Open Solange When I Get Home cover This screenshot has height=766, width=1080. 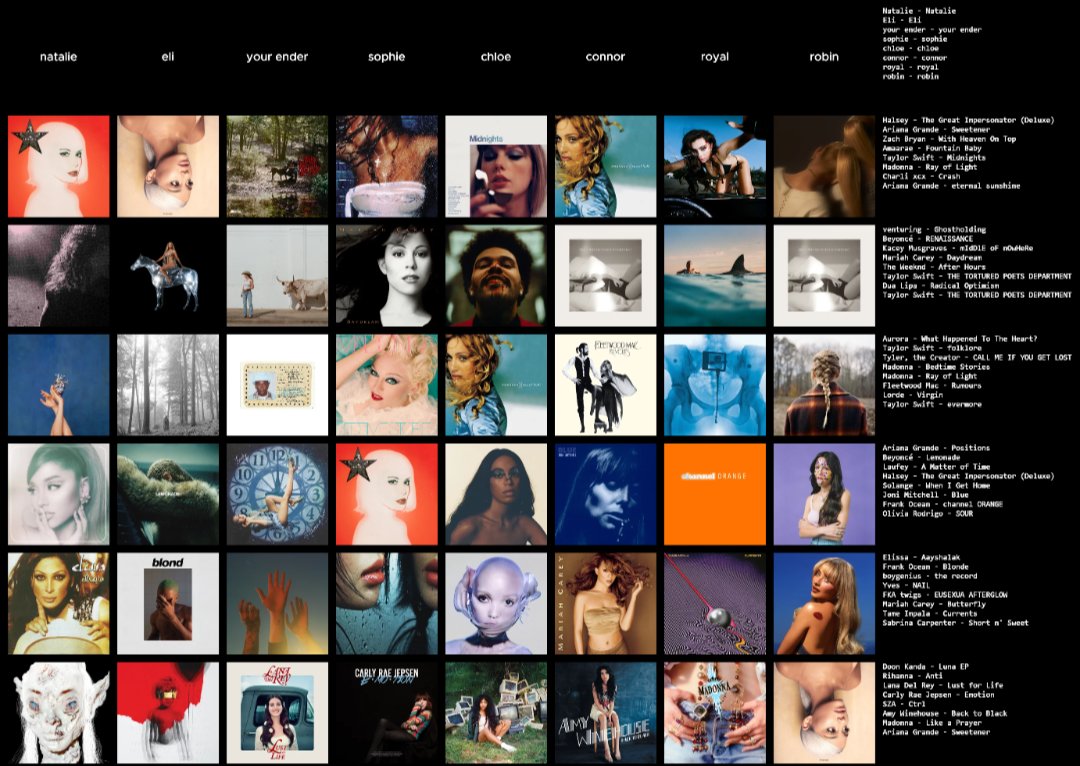(x=496, y=494)
